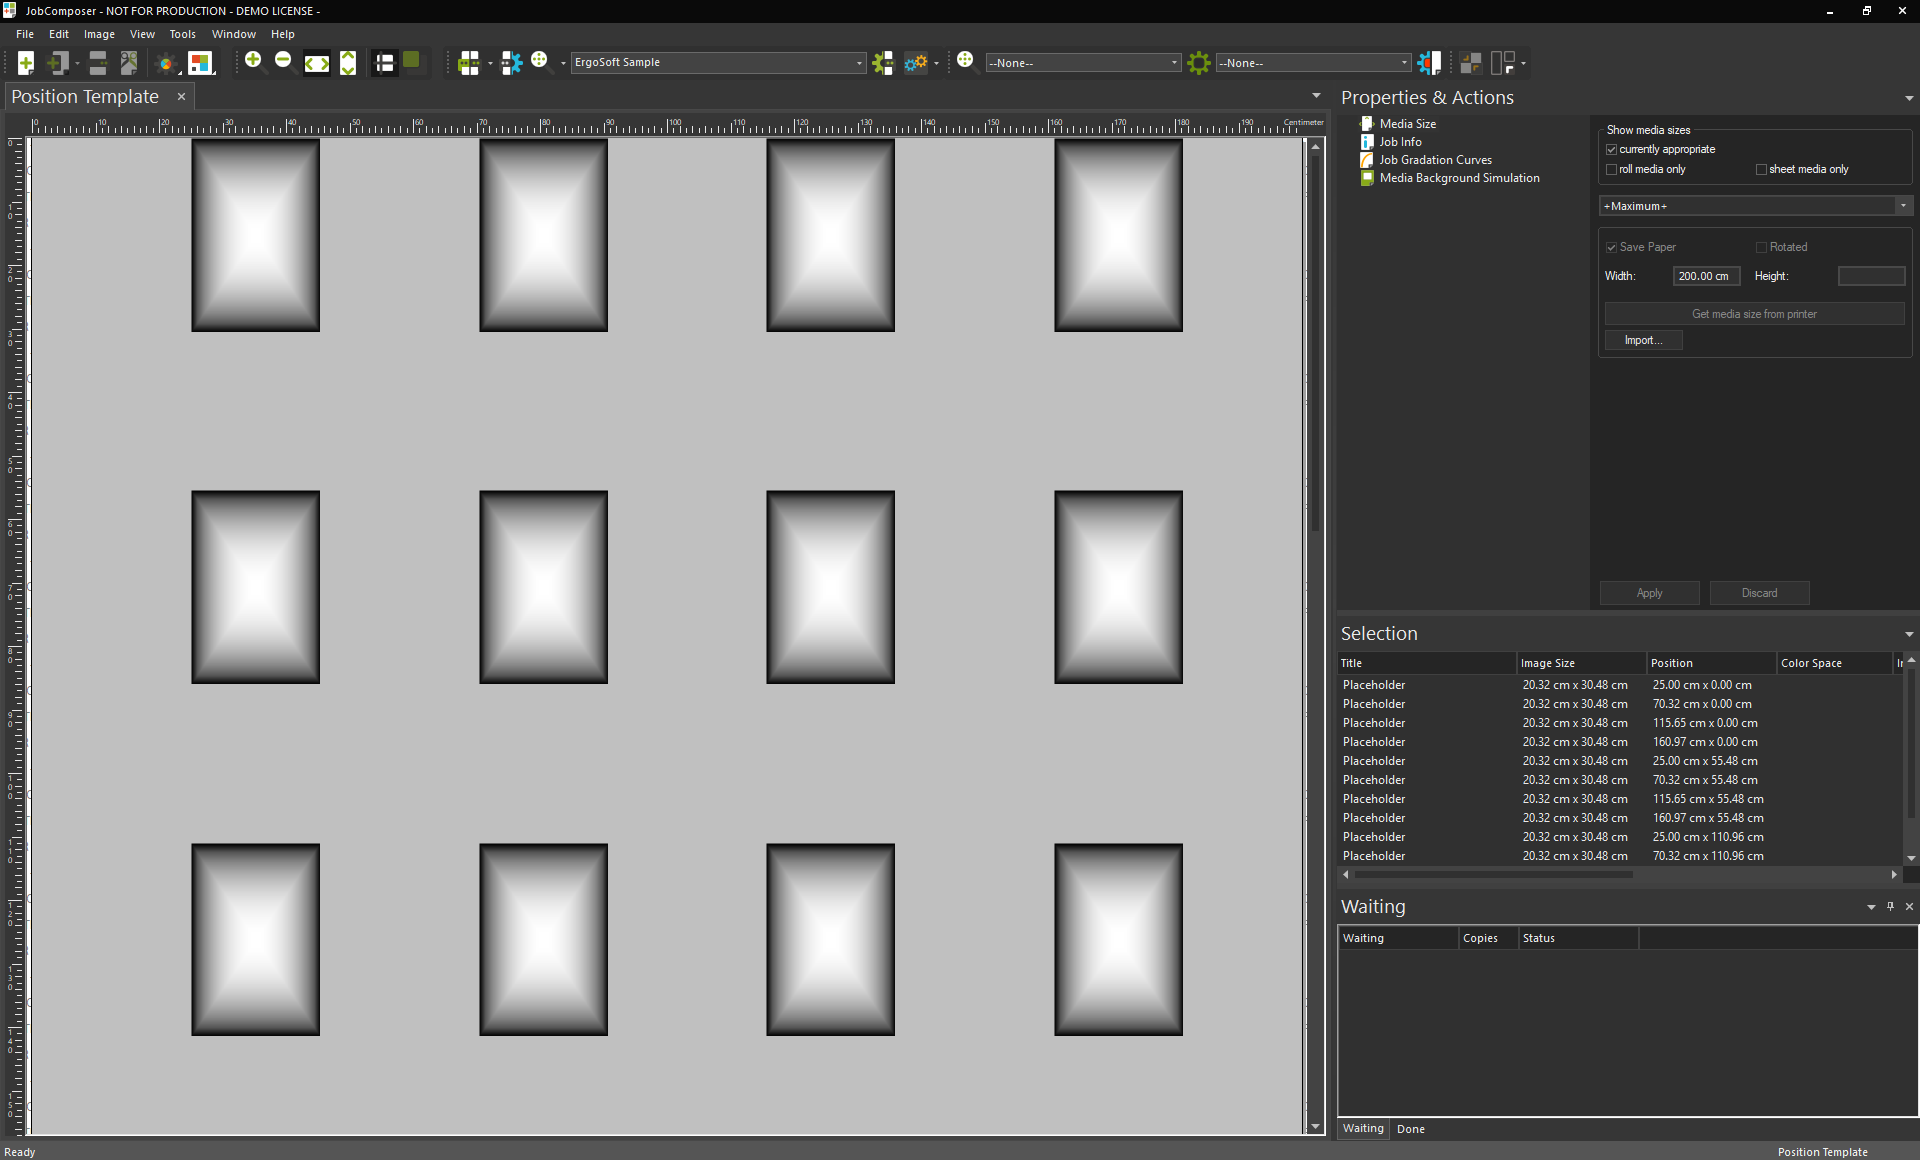Open the Tools menu
Screen dimensions: 1920x1160
pos(182,34)
